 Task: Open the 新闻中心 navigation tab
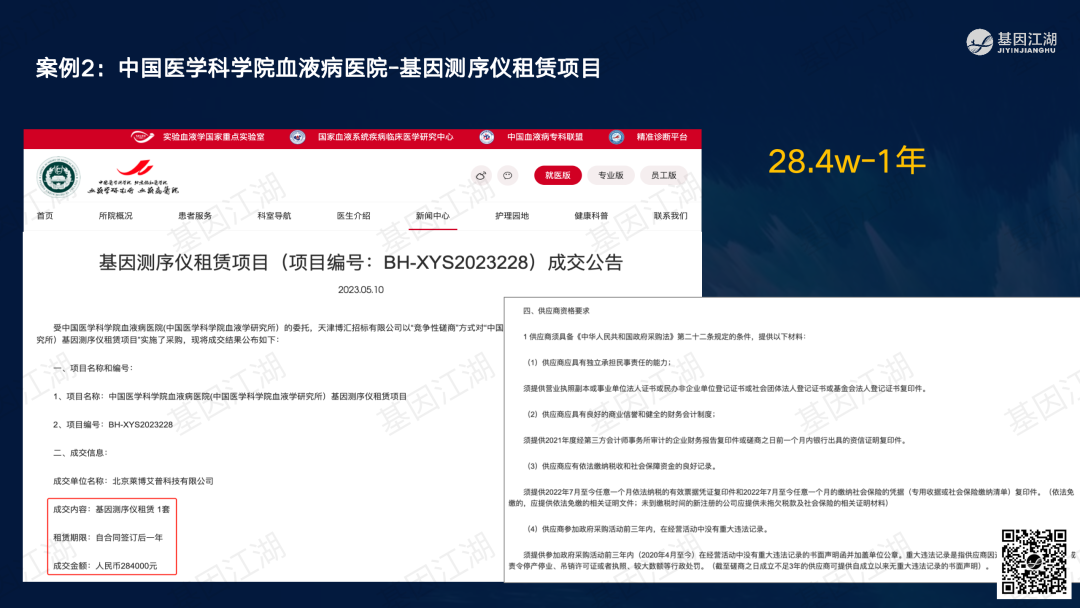(x=433, y=216)
